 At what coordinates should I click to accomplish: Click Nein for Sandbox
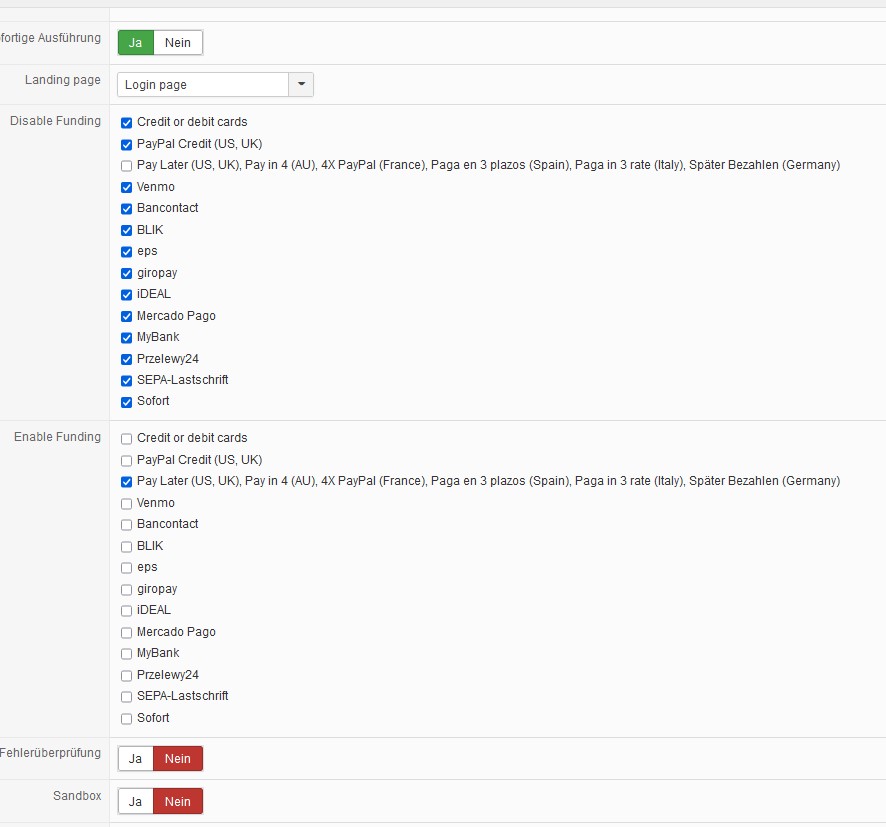pos(177,802)
